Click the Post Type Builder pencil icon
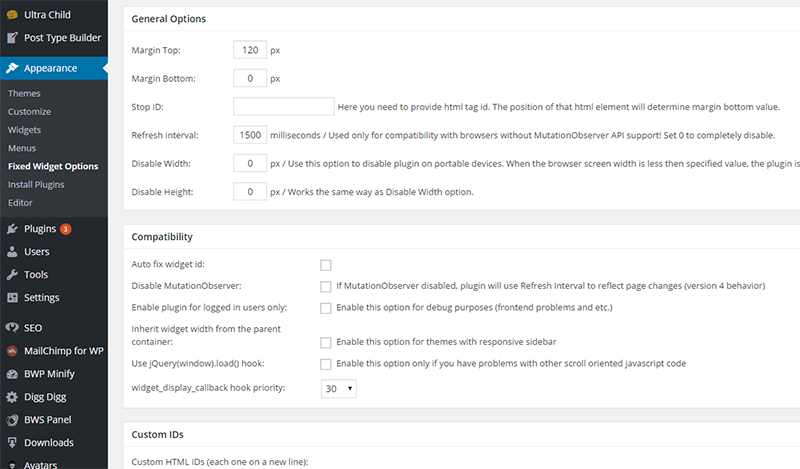800x469 pixels. point(12,38)
